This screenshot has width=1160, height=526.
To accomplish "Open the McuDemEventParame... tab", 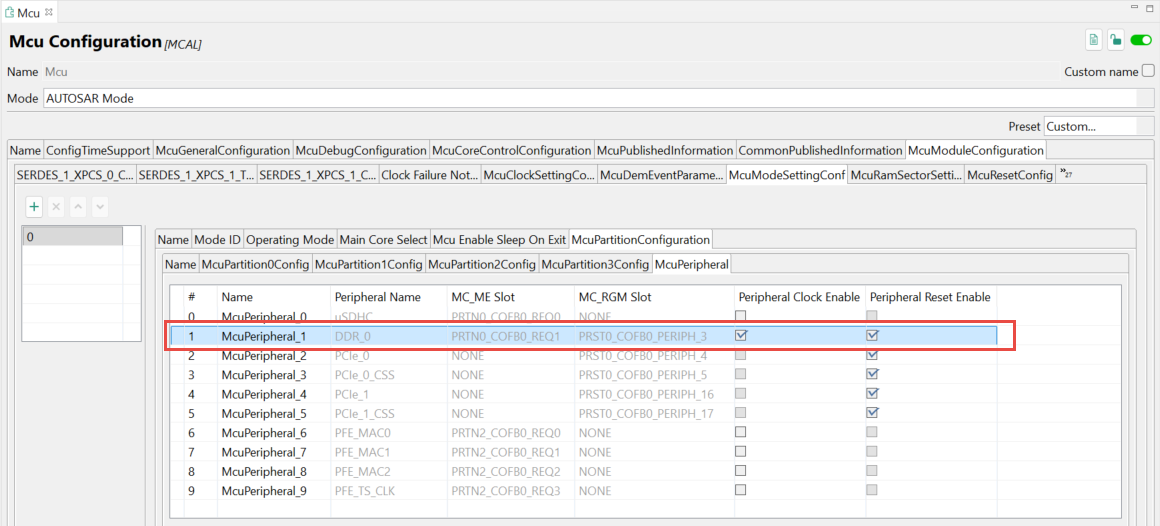I will click(x=661, y=175).
